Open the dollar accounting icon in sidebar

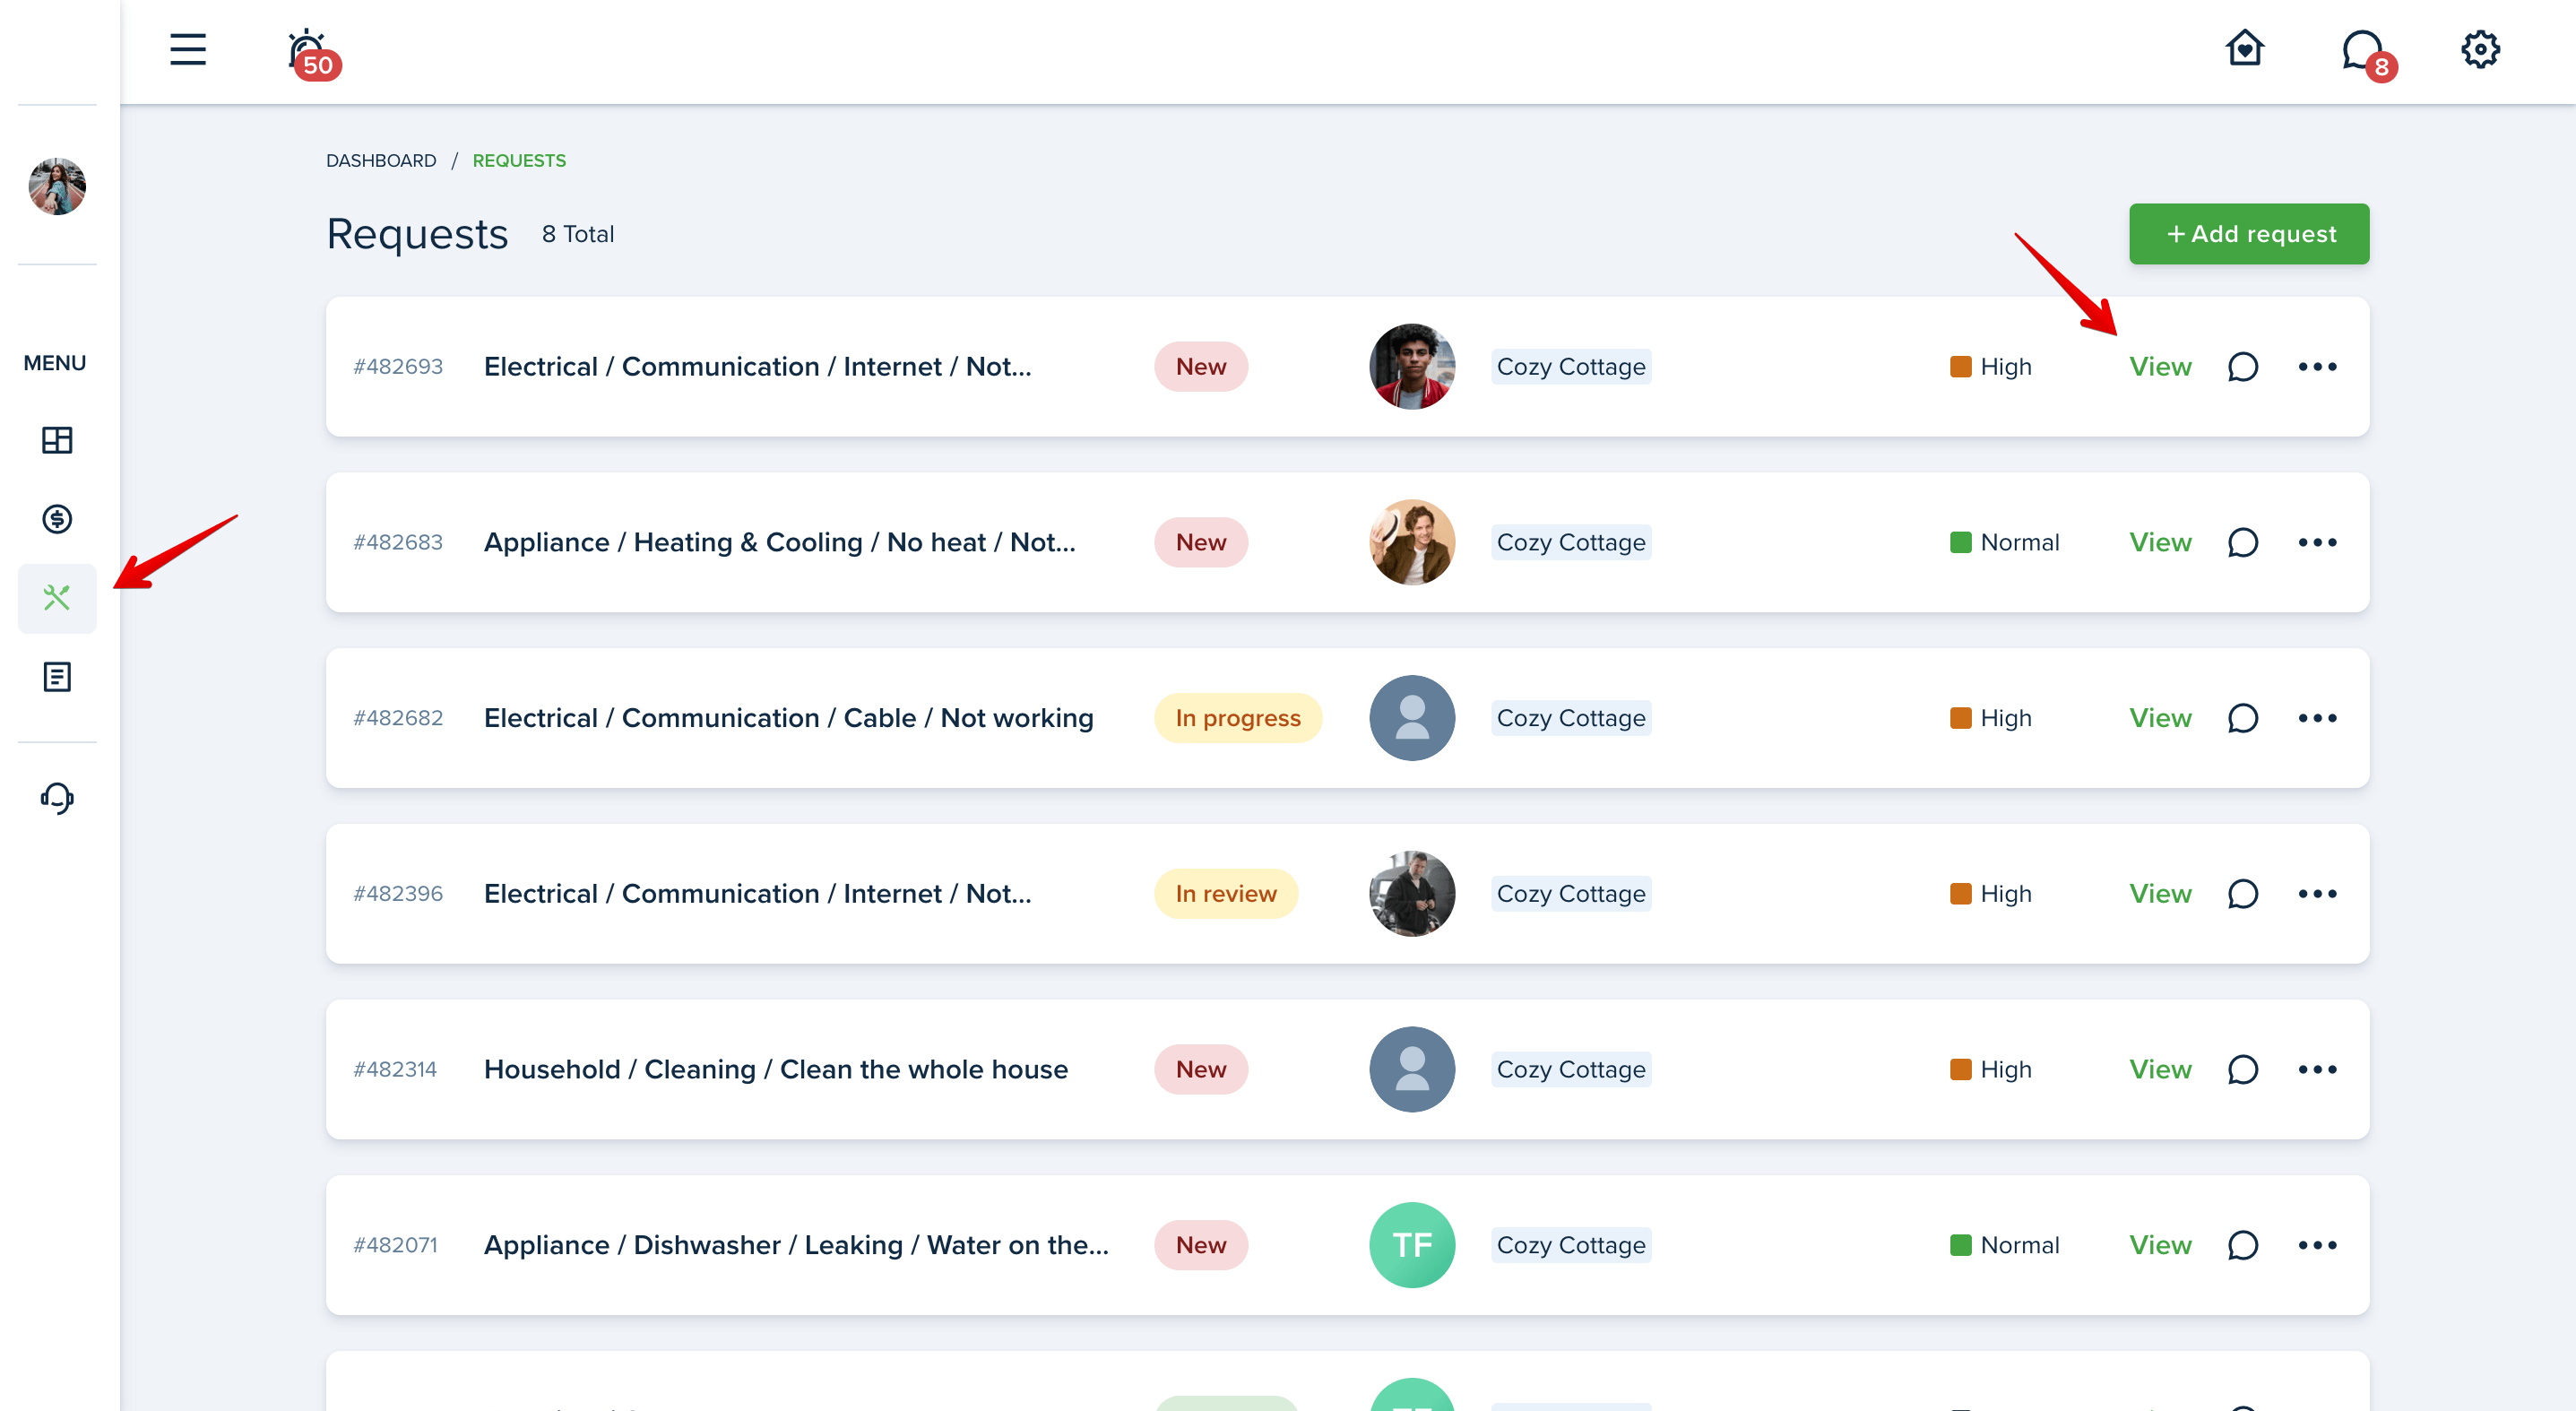point(57,519)
